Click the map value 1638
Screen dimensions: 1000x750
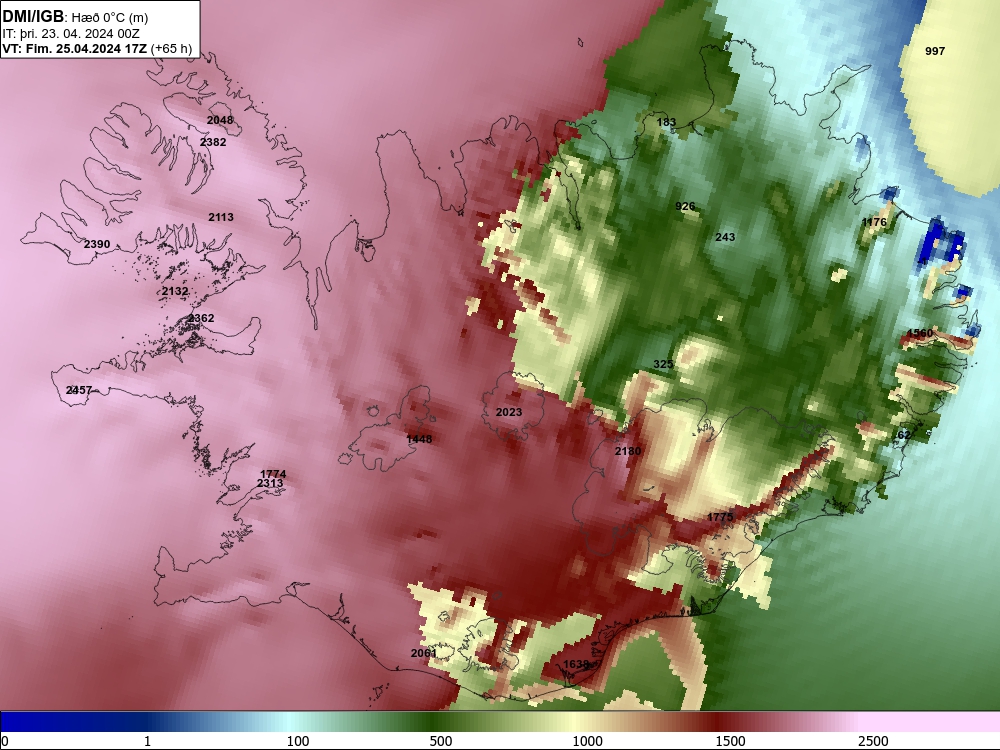point(576,664)
